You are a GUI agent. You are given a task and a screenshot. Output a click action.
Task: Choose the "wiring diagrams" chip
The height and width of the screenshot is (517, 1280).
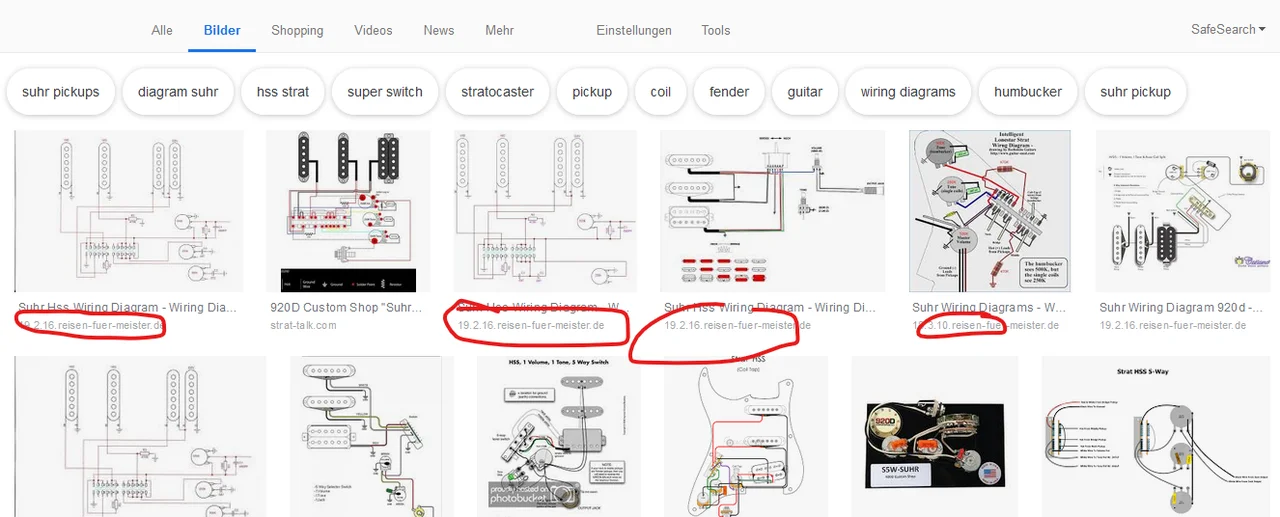pos(908,92)
